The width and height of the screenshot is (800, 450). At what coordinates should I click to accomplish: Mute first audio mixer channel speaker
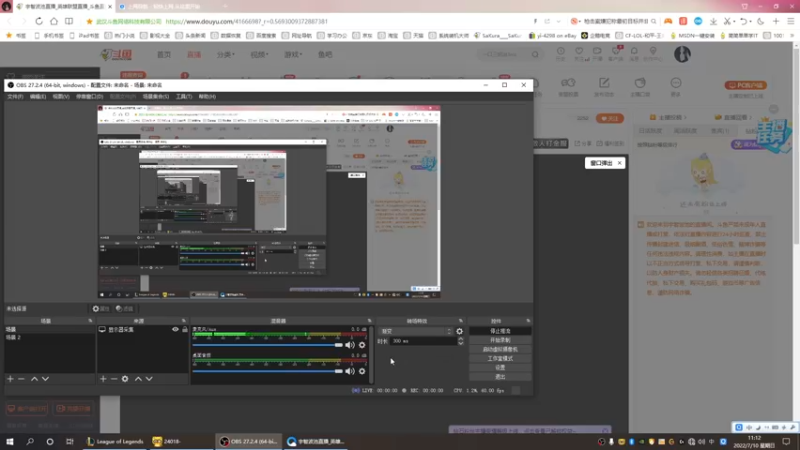(350, 345)
